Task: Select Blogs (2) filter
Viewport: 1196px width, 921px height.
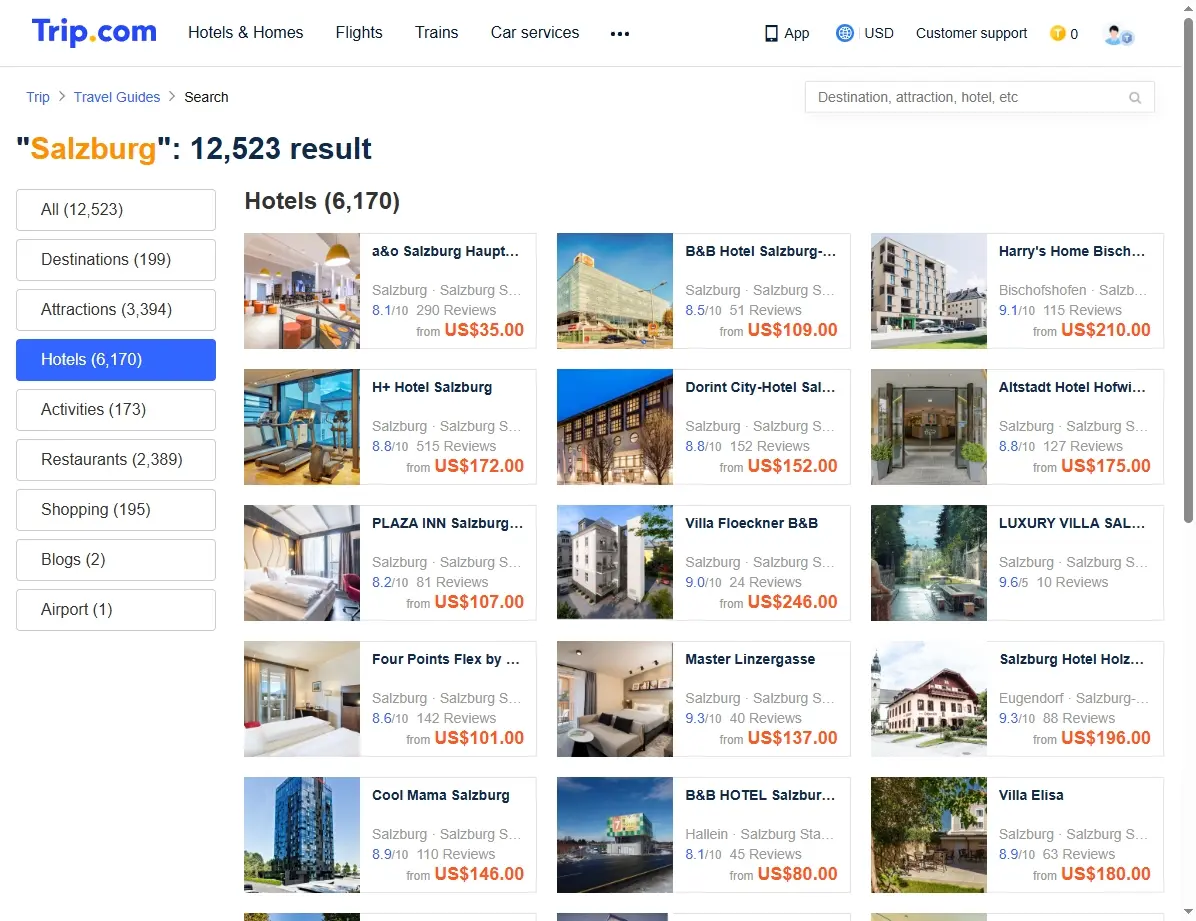Action: (116, 559)
